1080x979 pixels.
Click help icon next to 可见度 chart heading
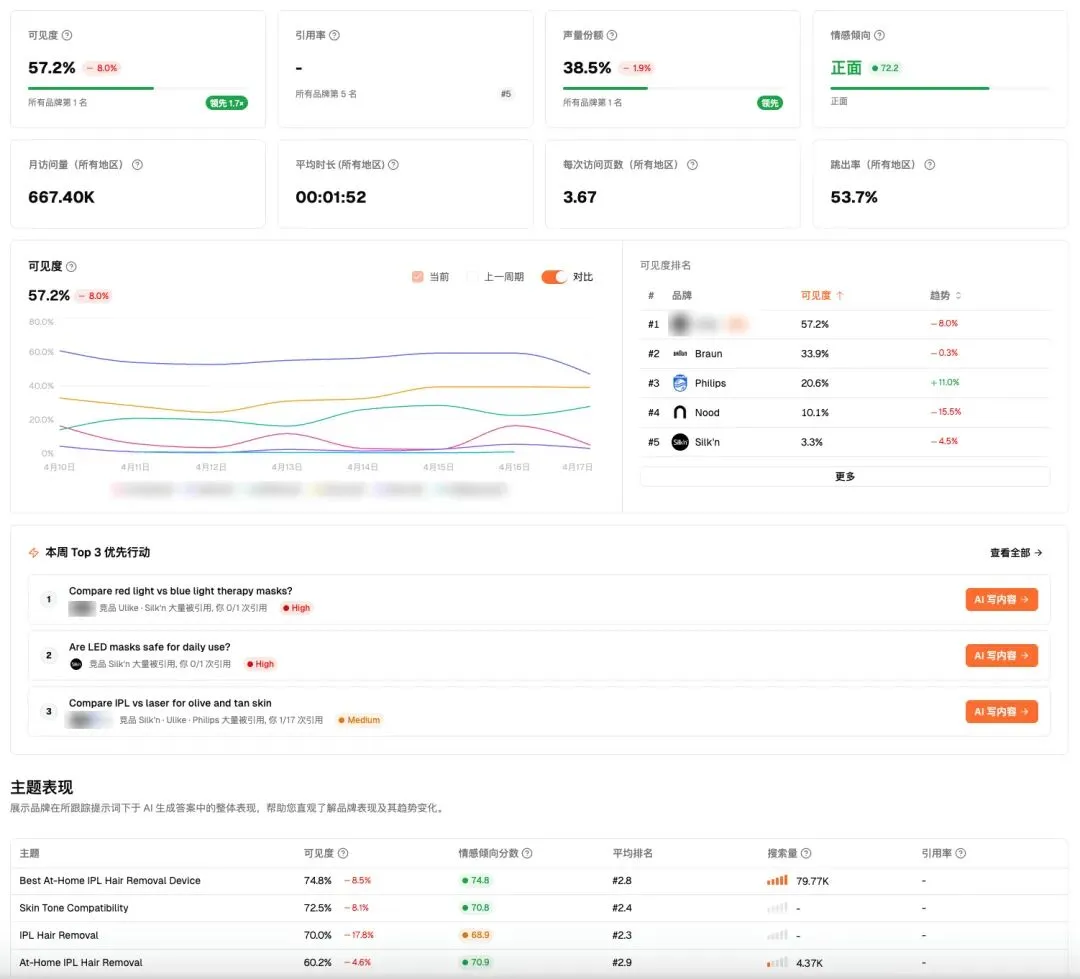point(72,267)
